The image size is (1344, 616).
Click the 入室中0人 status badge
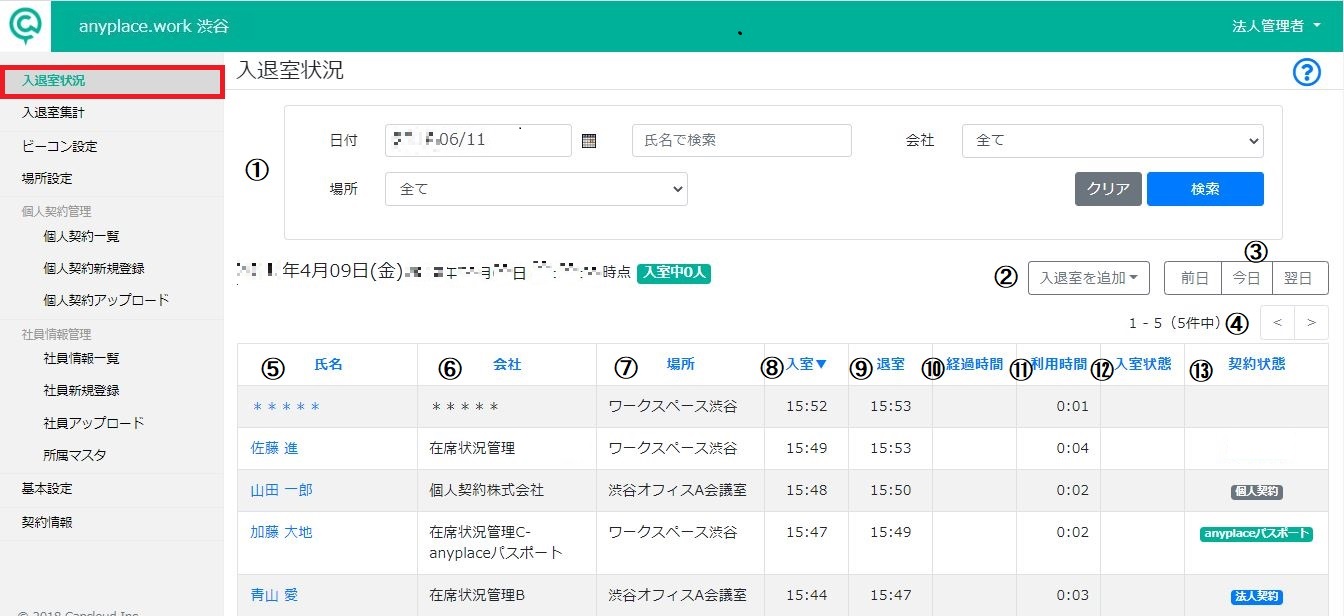[674, 272]
